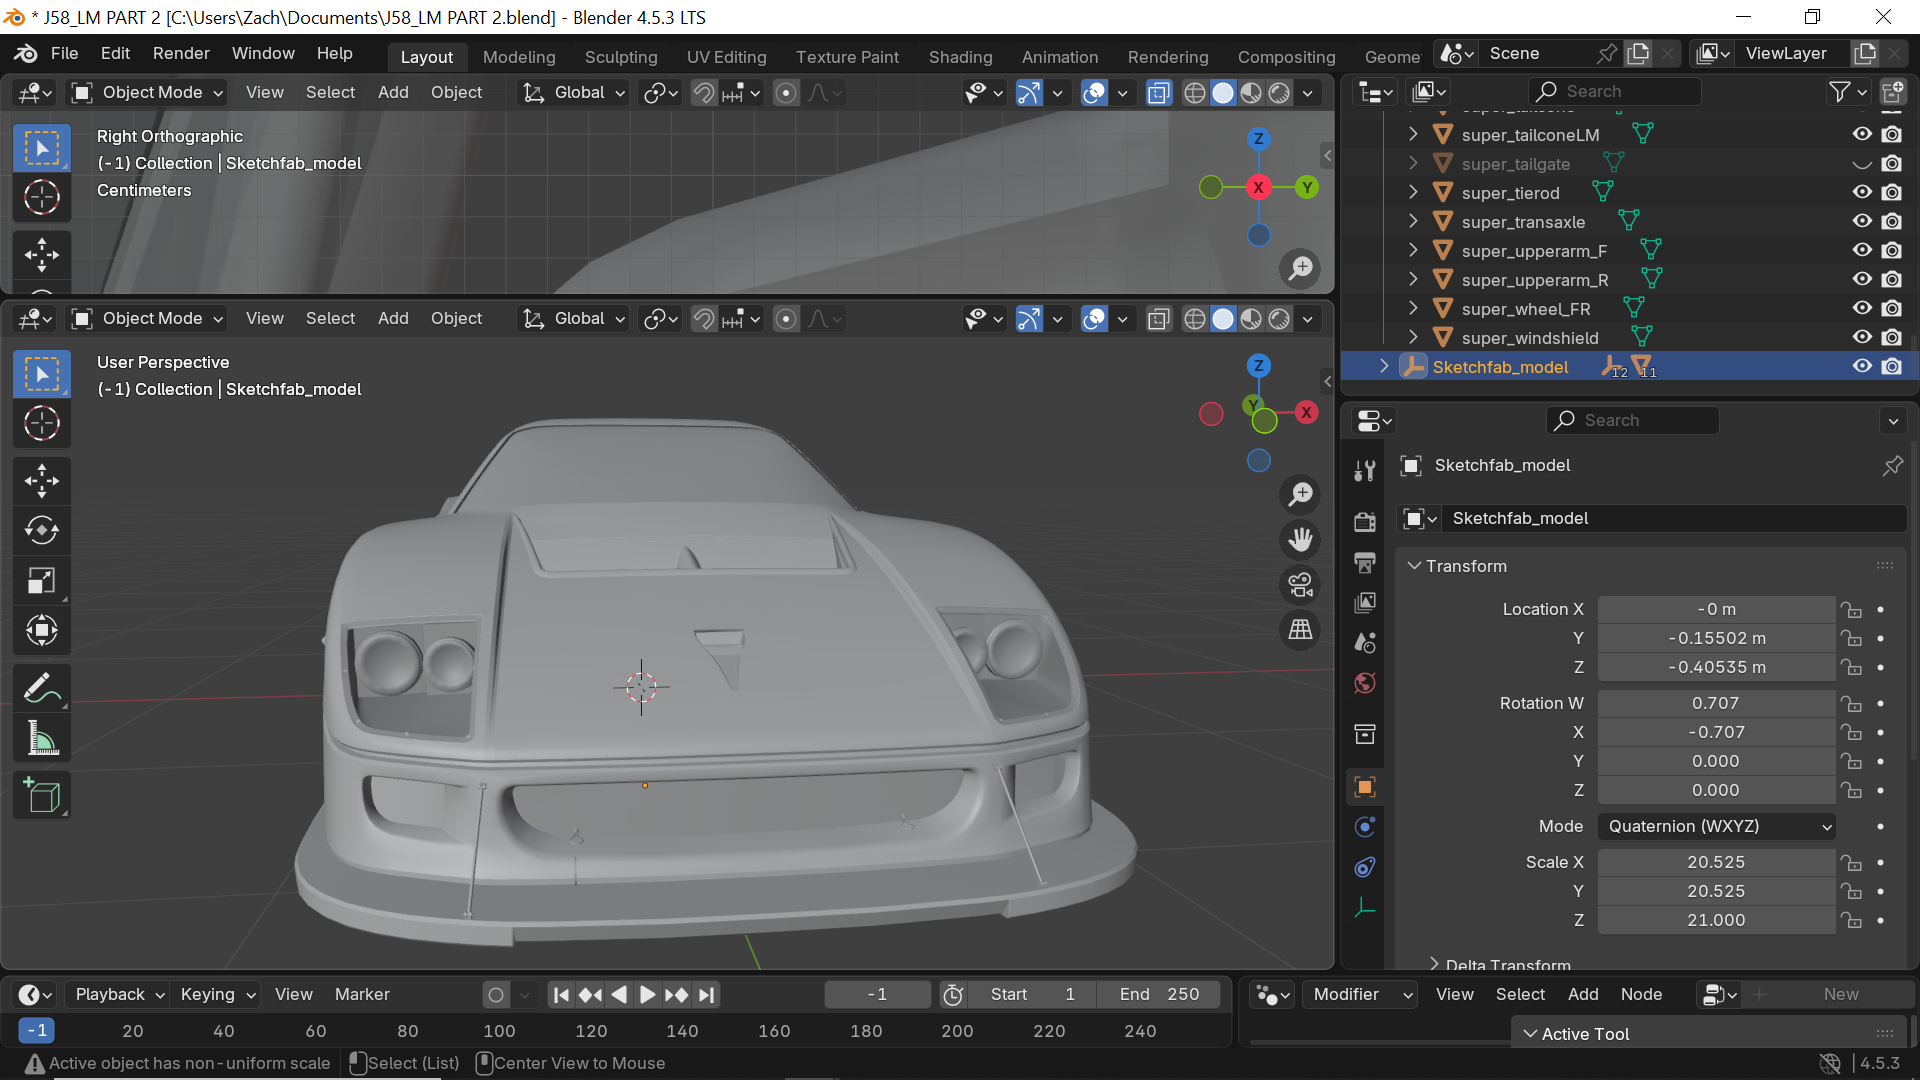
Task: Toggle lock on Location X
Action: [1852, 609]
